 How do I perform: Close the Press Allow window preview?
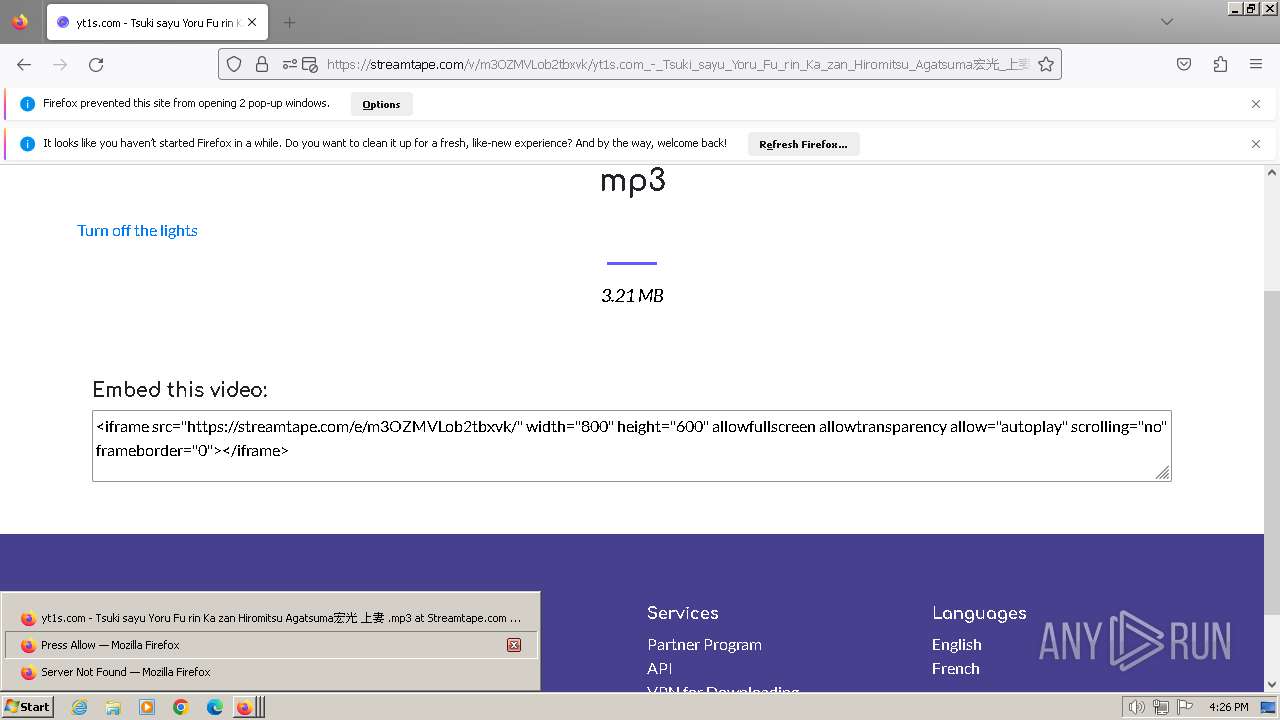tap(514, 645)
